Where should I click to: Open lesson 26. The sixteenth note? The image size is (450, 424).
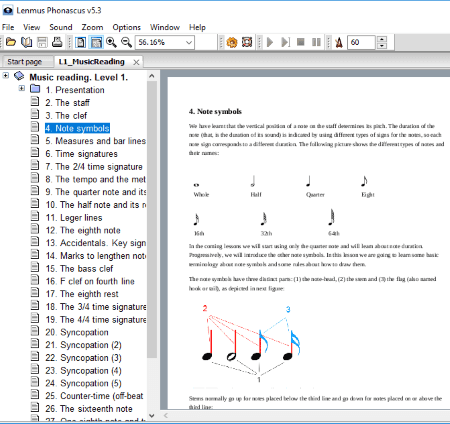coord(89,409)
